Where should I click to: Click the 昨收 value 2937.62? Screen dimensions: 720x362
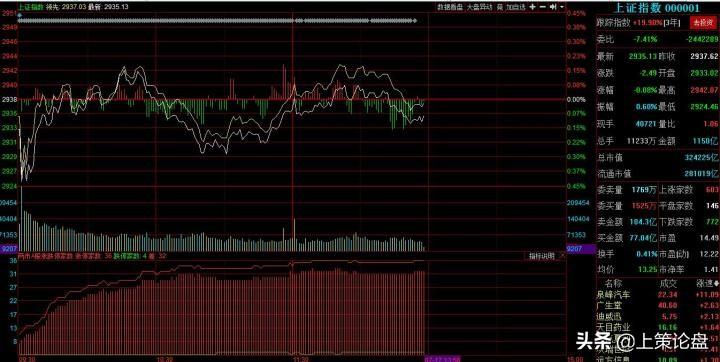[704, 57]
